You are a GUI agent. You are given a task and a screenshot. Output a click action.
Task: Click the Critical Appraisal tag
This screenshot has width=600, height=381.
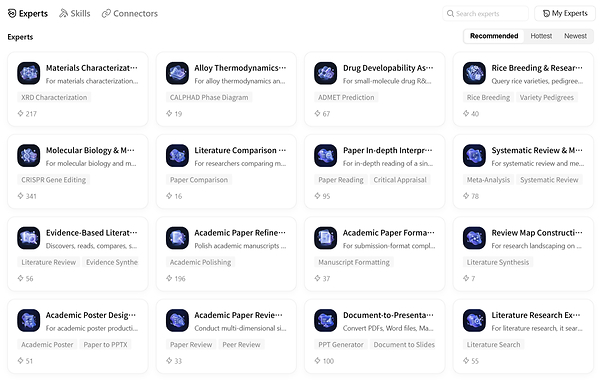[x=400, y=179]
